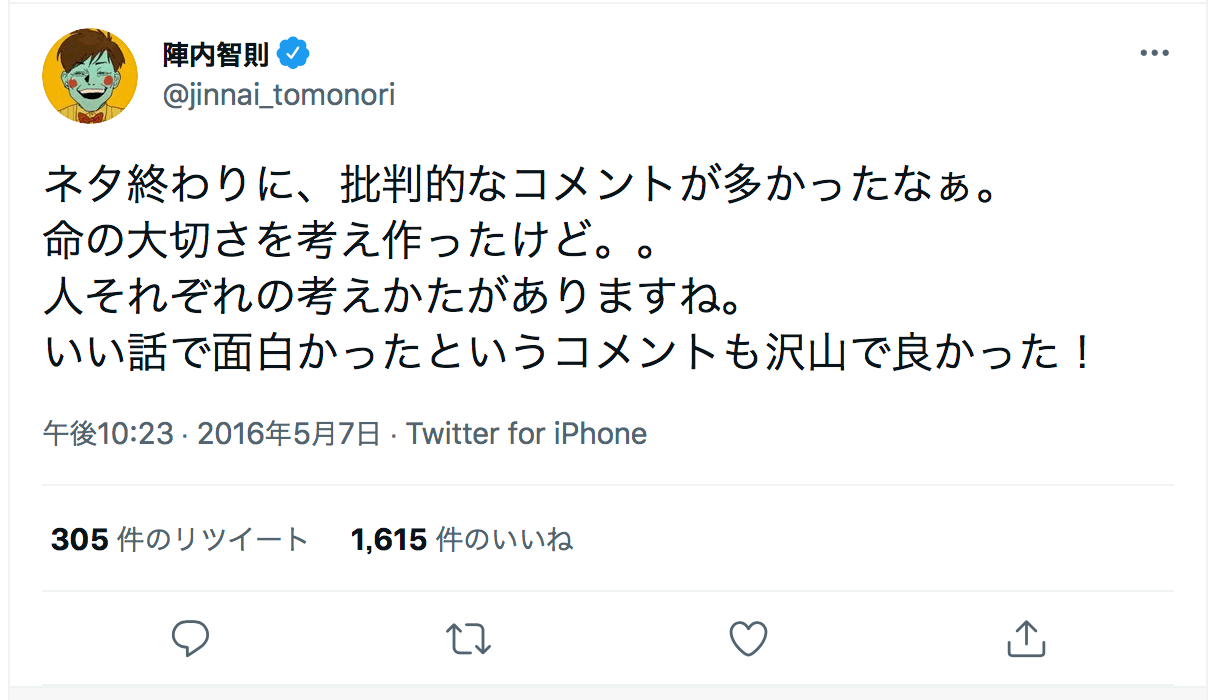Open the @jinnai_tomonori handle link
Screen dimensions: 1232x700
[278, 95]
